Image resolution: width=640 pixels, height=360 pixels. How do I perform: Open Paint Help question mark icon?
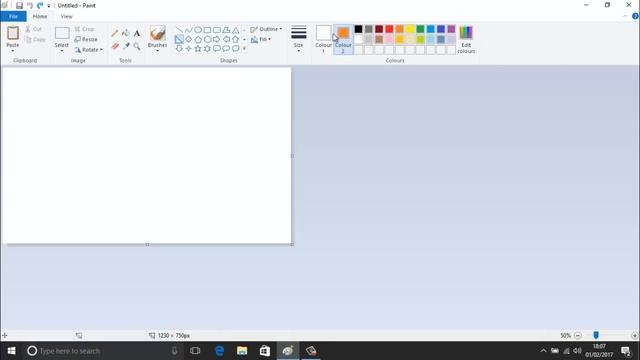(635, 16)
